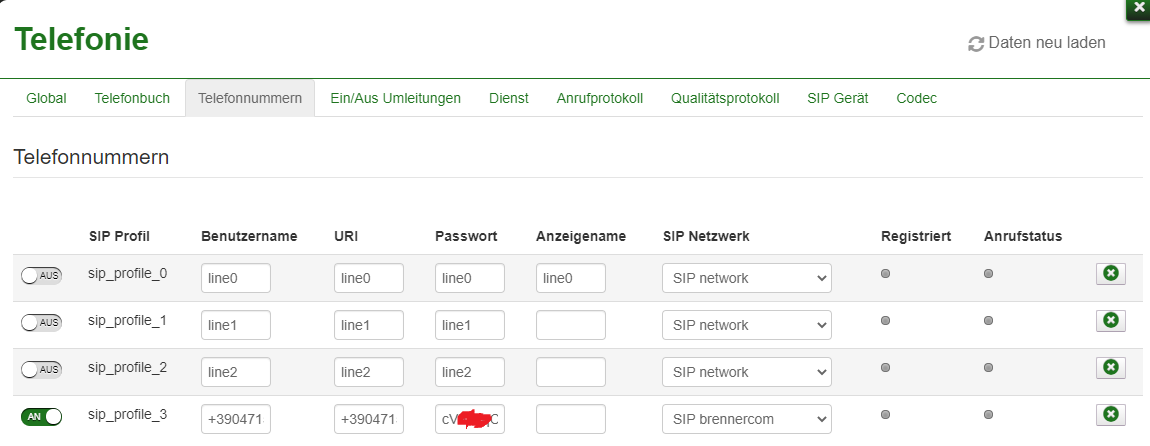The height and width of the screenshot is (446, 1150).
Task: Delete sip_profile_3 row via green X
Action: tap(1110, 414)
